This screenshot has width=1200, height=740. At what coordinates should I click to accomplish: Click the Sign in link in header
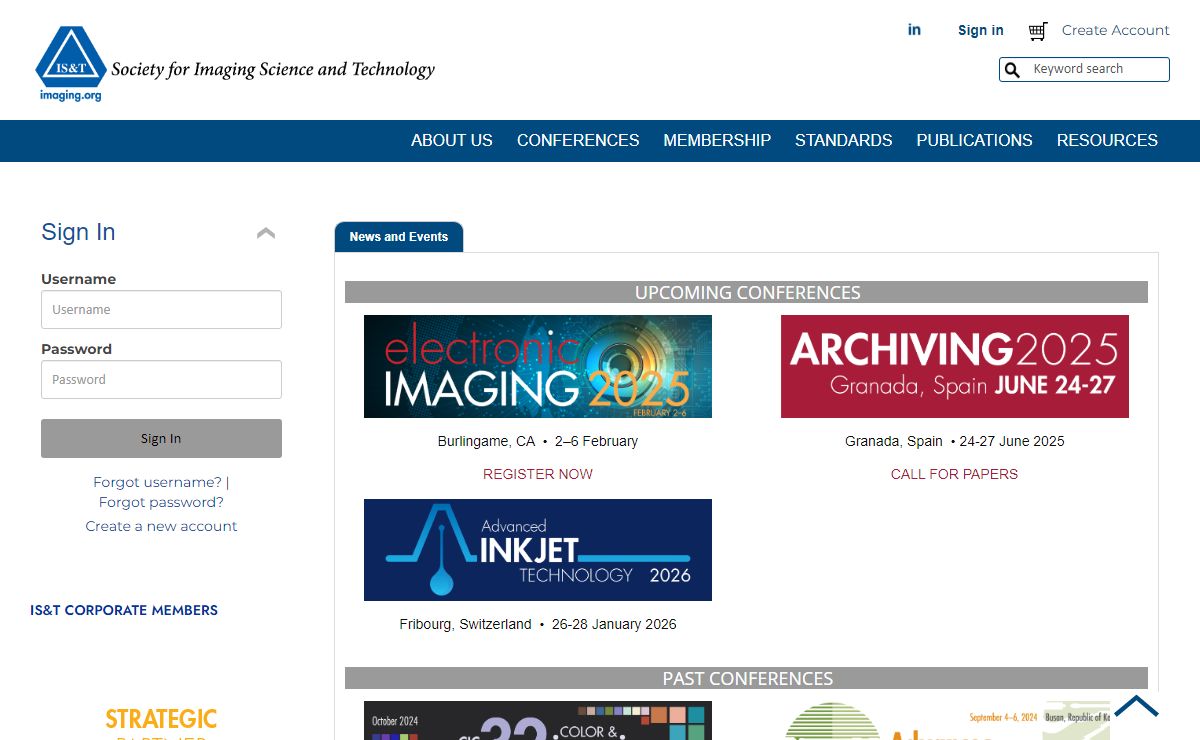981,30
